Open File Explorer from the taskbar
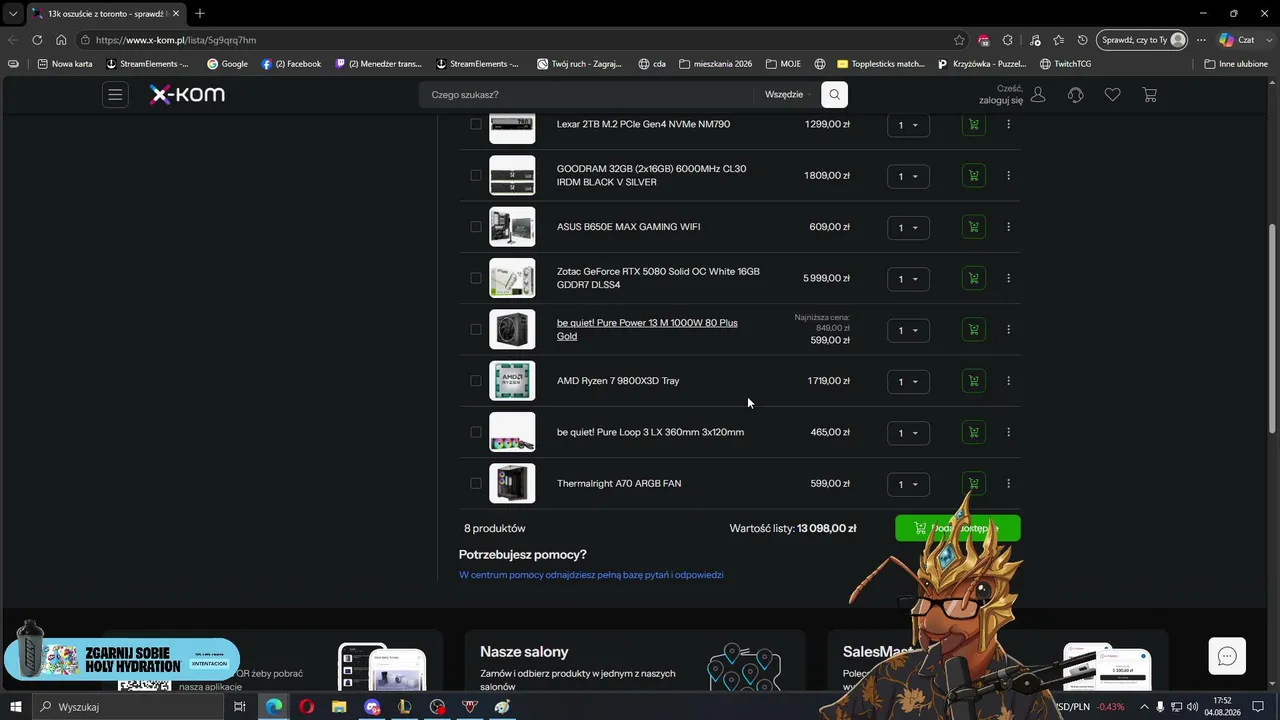Image resolution: width=1280 pixels, height=720 pixels. click(x=339, y=707)
